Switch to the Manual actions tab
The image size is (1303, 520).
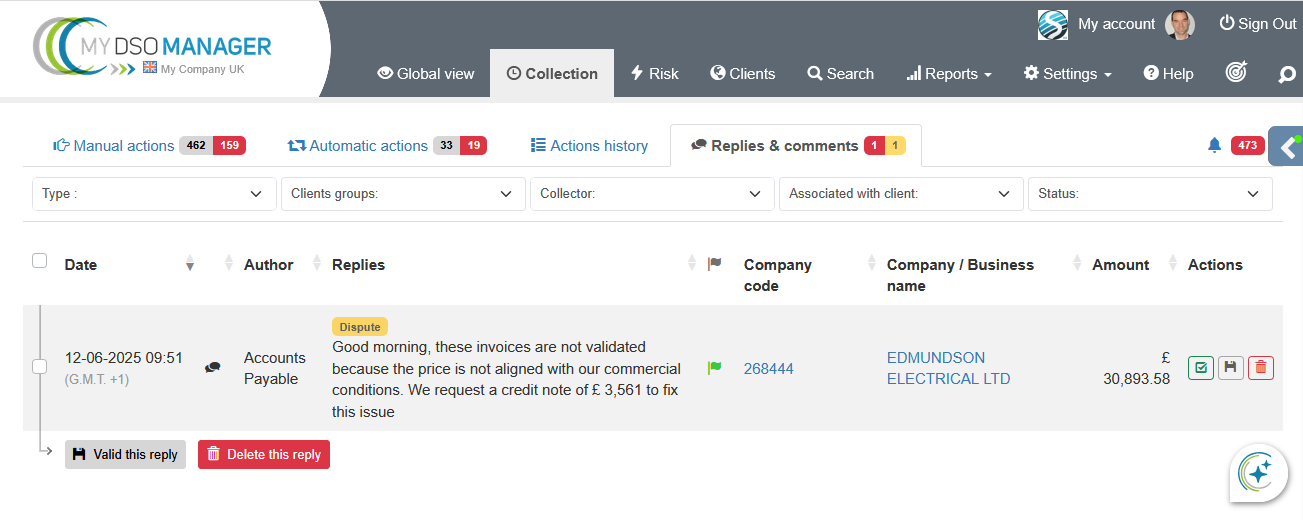point(114,146)
